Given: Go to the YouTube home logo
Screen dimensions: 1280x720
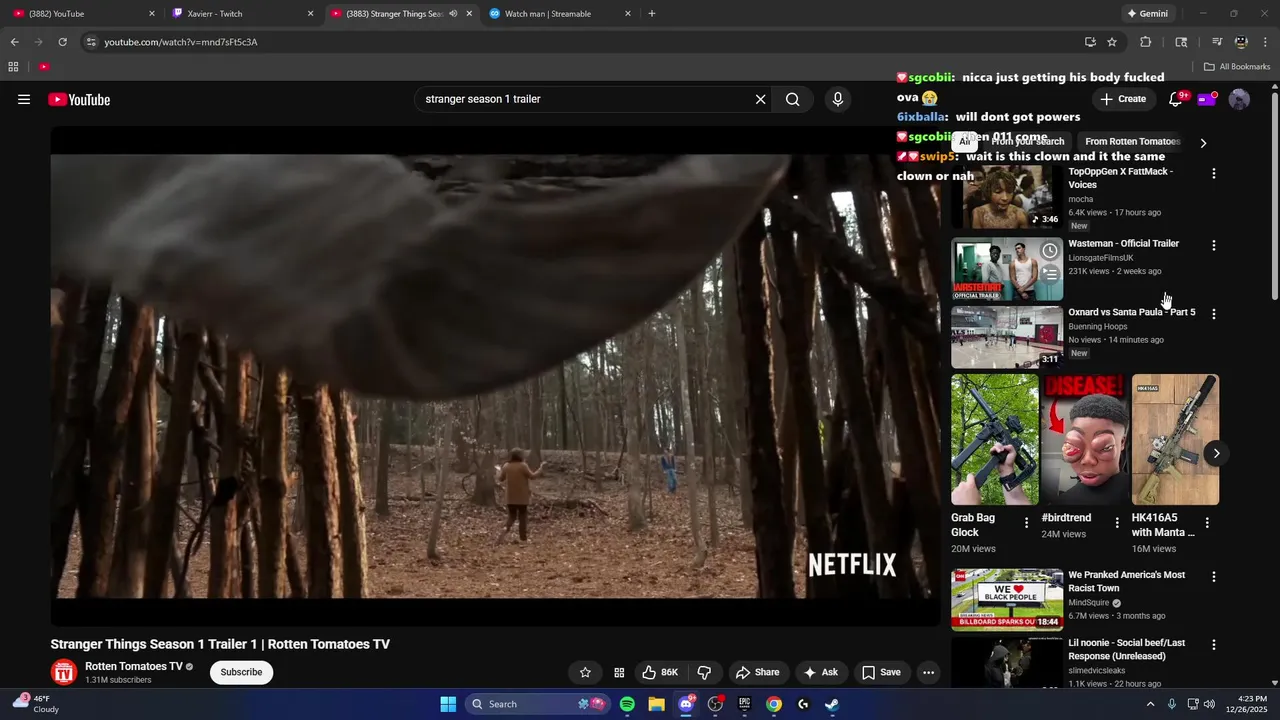Looking at the screenshot, I should (x=79, y=99).
